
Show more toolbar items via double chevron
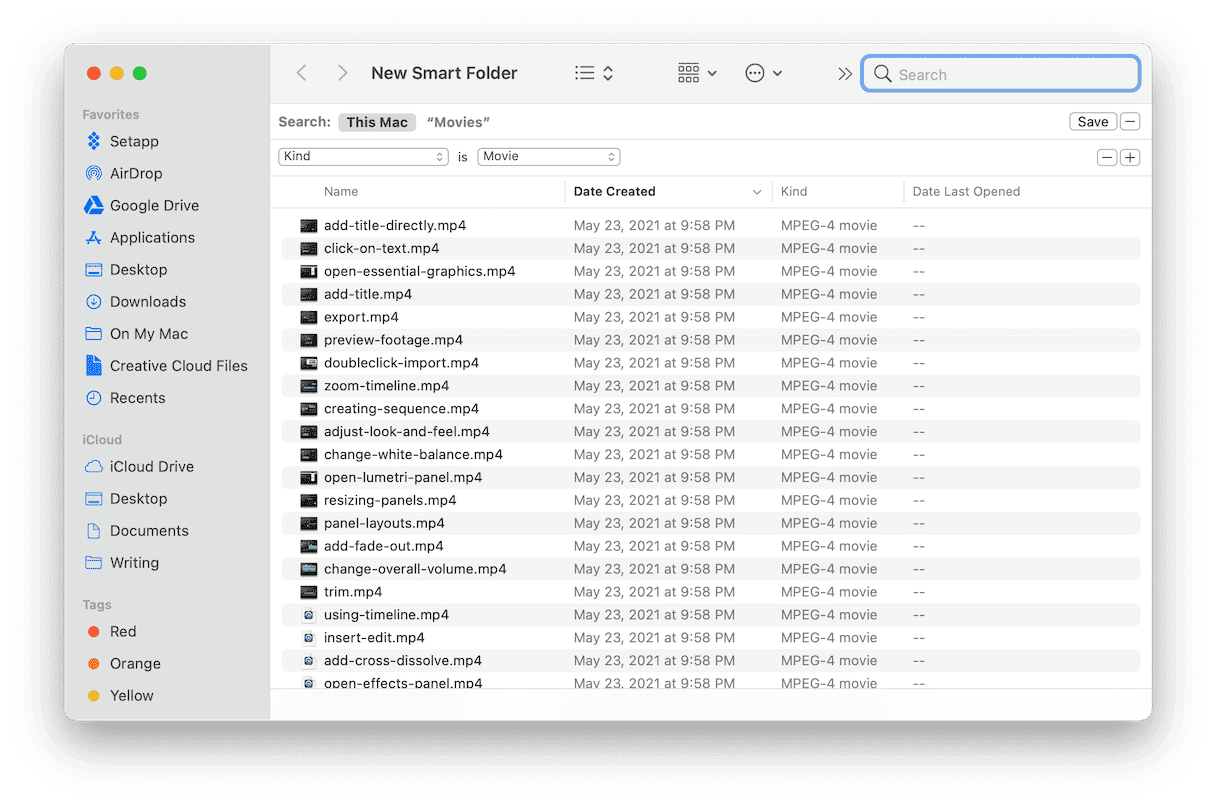[x=844, y=74]
